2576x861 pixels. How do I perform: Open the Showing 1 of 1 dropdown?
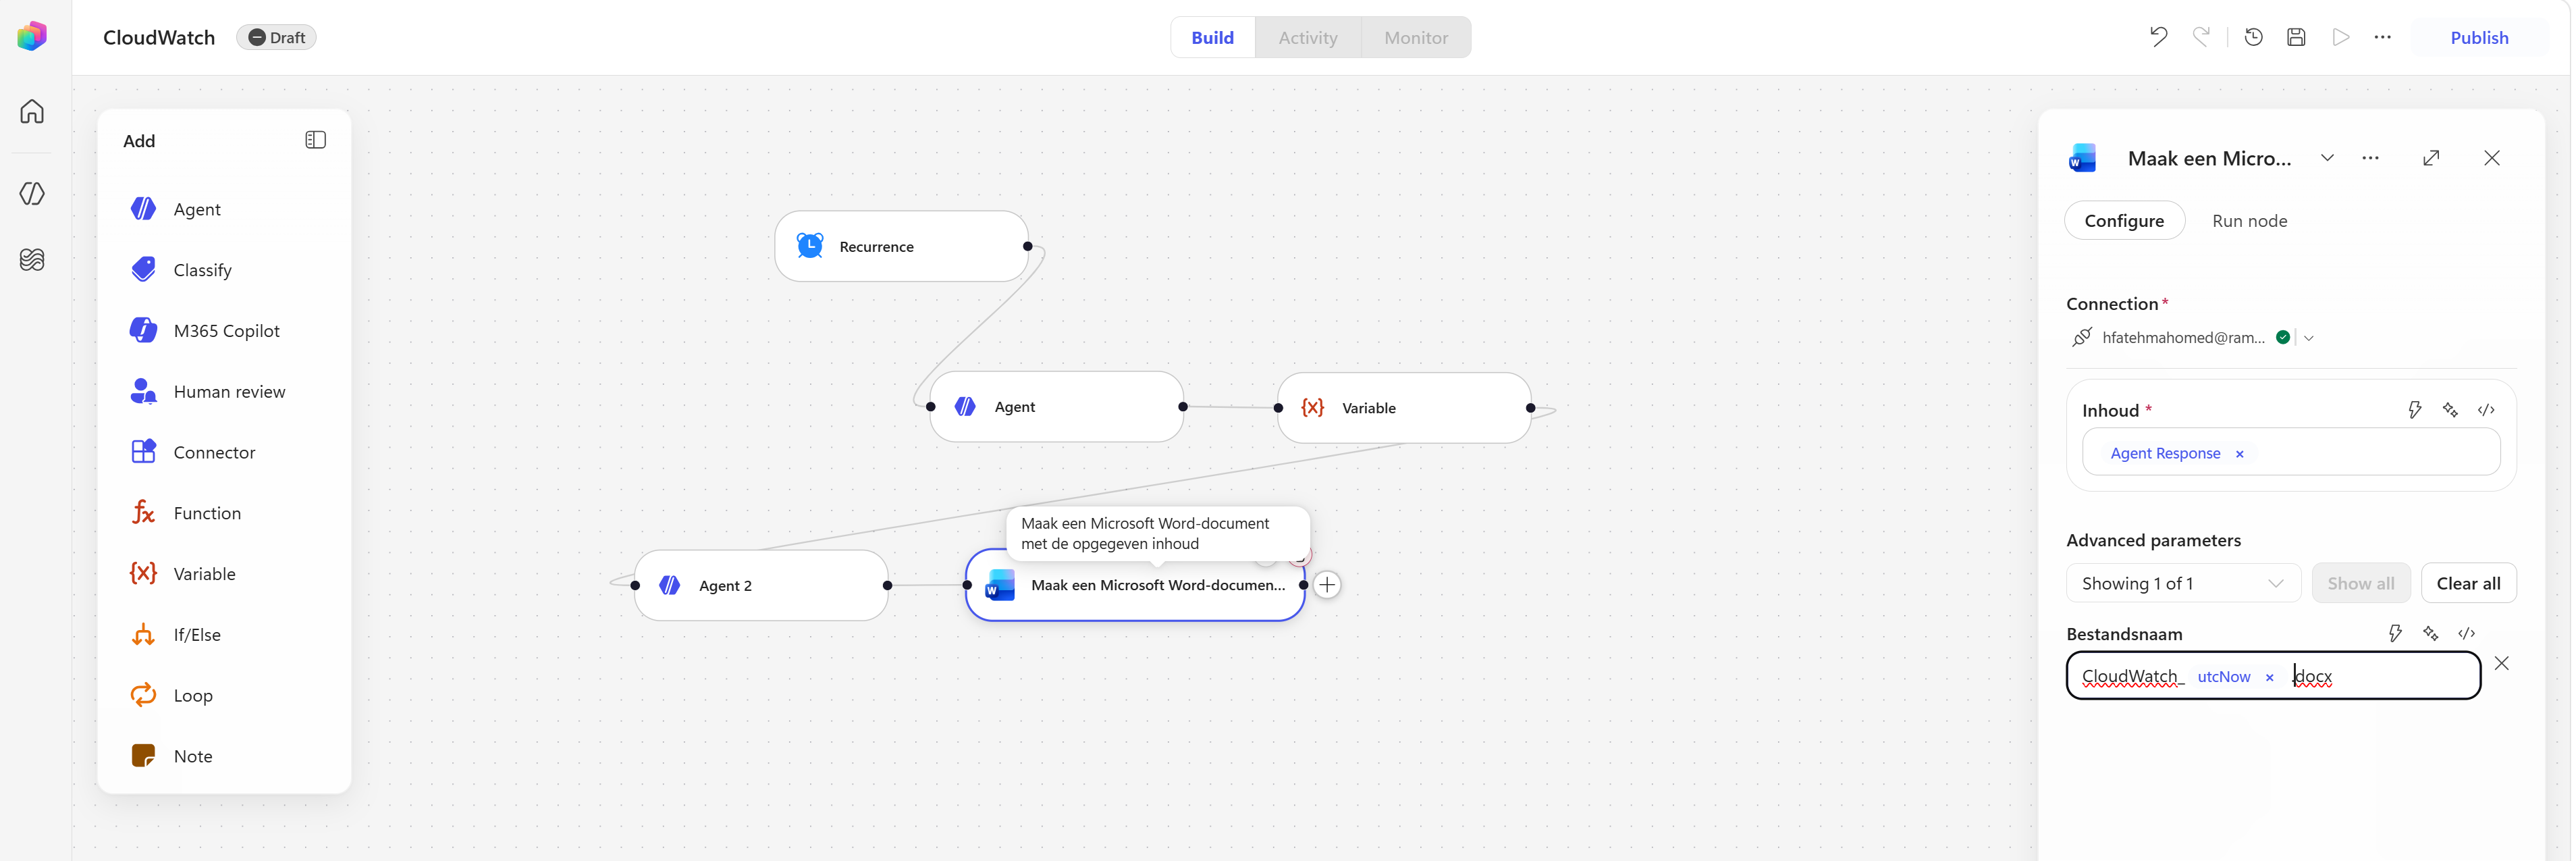(2183, 583)
